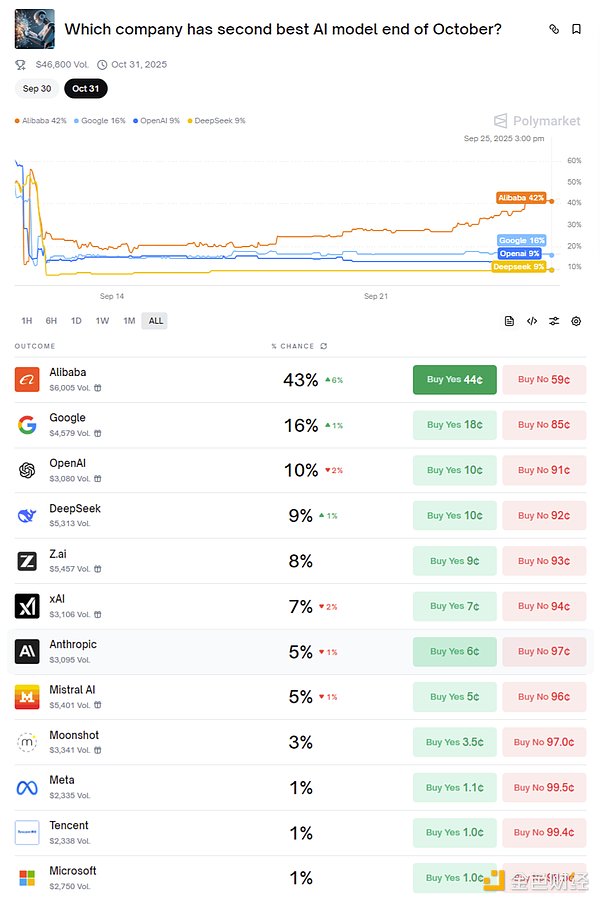Buy Yes 44¢ on Alibaba
The width and height of the screenshot is (600, 902).
click(454, 380)
